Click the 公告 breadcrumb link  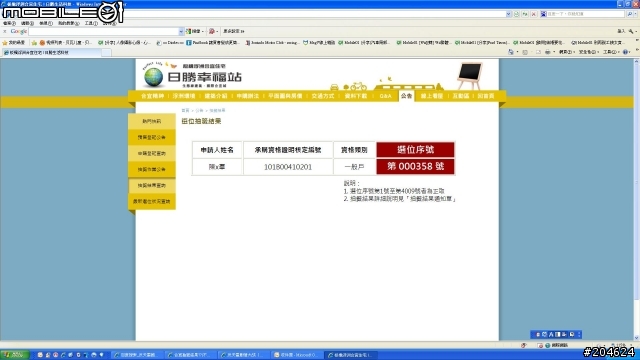click(x=199, y=111)
